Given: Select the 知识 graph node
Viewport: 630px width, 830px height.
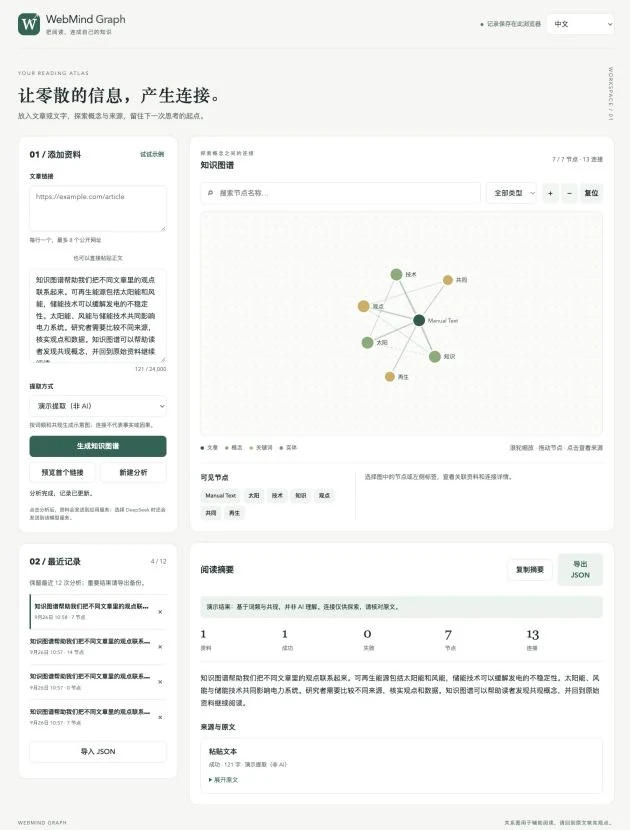Looking at the screenshot, I should (435, 356).
